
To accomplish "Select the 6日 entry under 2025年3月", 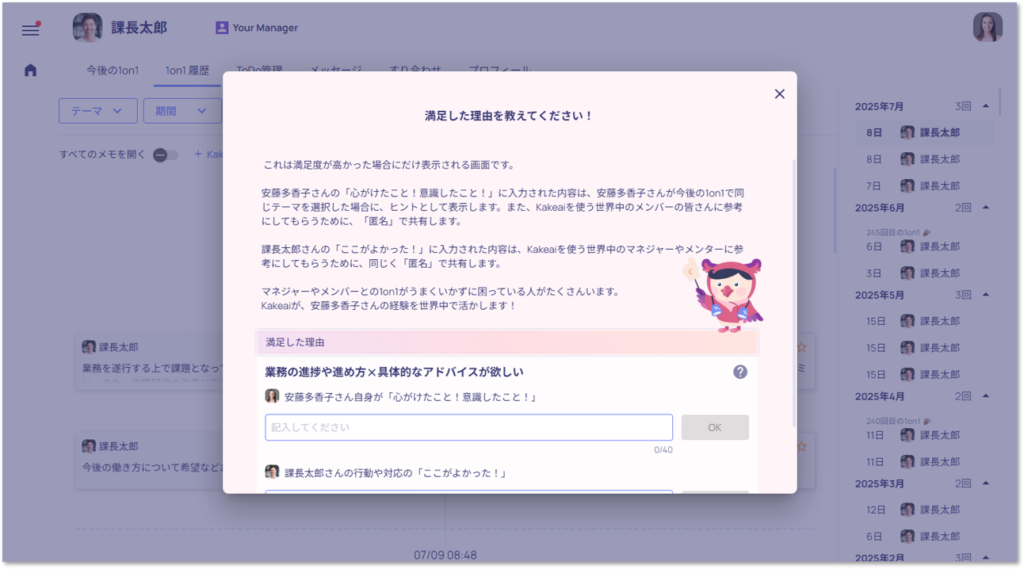I will (924, 536).
